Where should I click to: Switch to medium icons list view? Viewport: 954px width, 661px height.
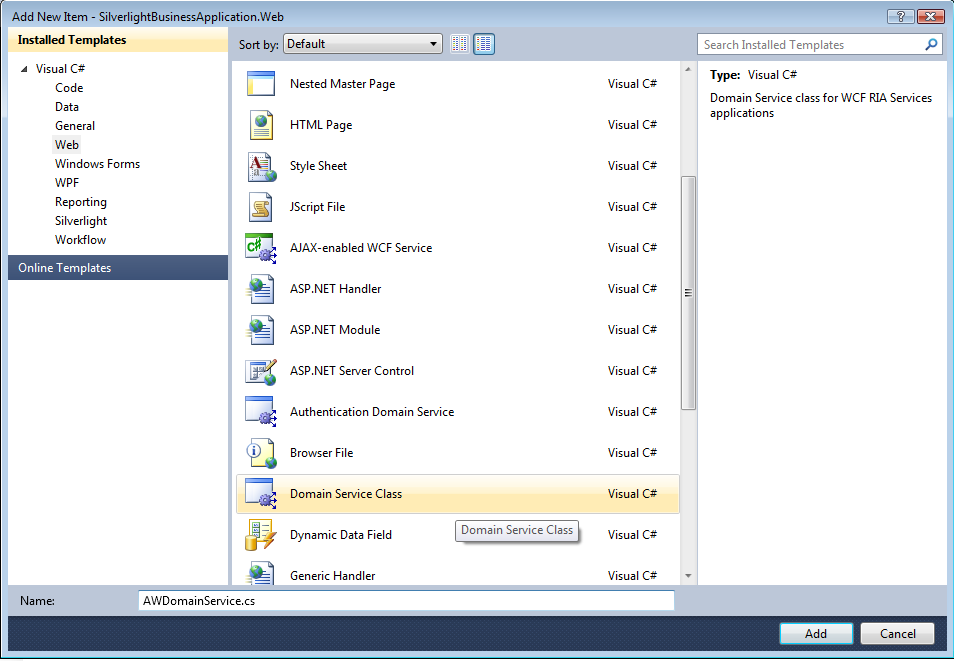click(484, 44)
